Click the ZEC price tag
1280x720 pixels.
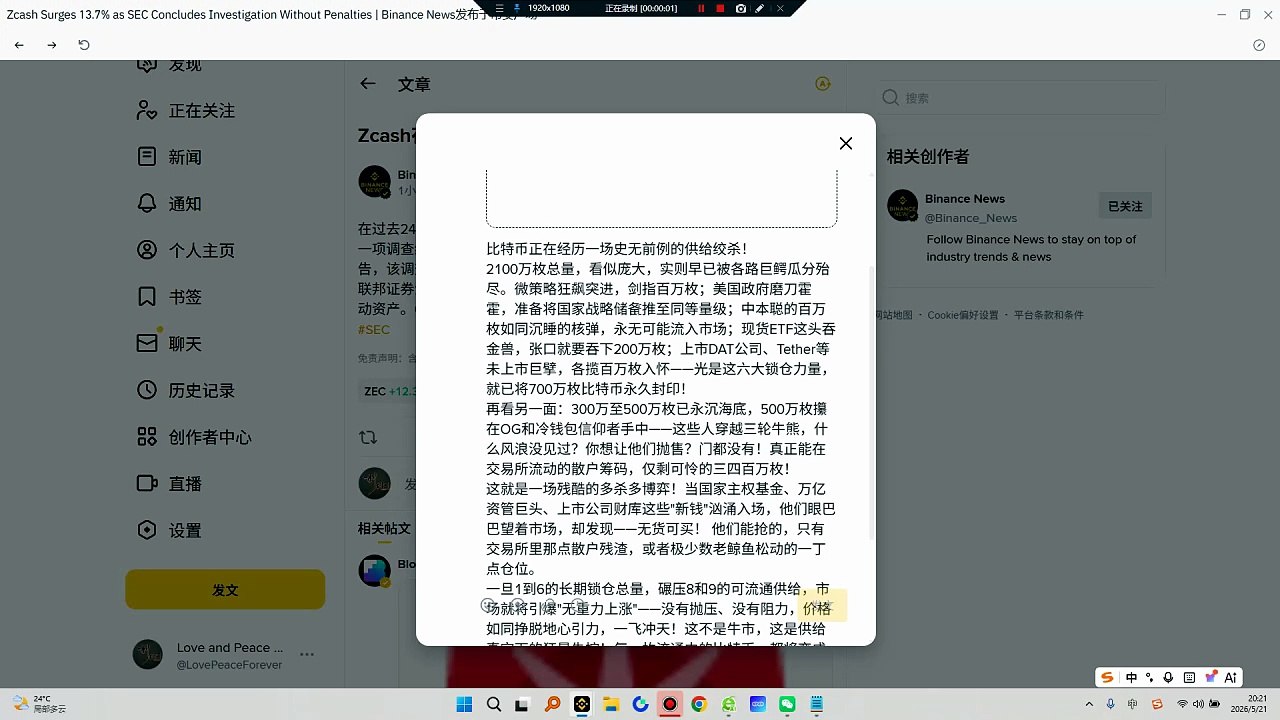[388, 391]
